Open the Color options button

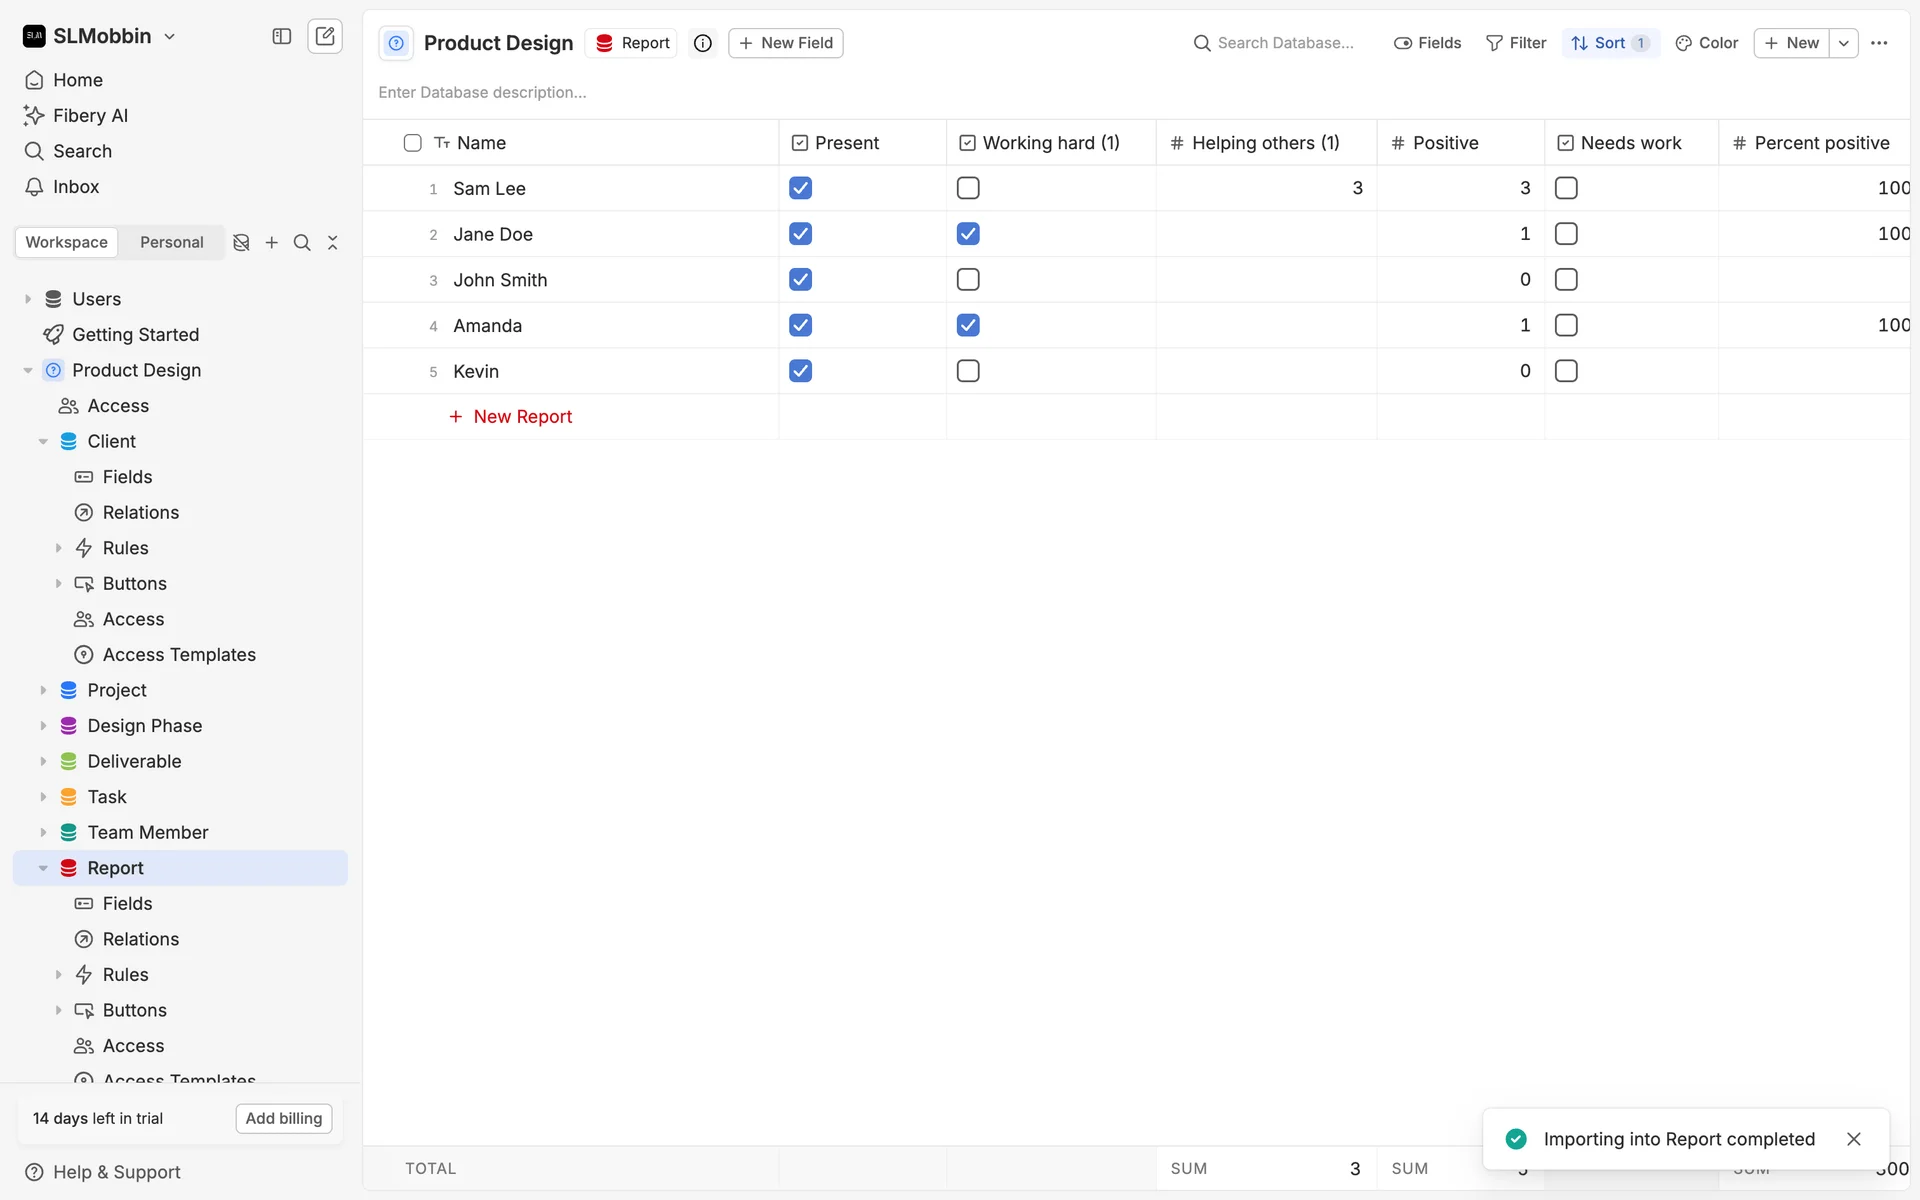point(1707,43)
